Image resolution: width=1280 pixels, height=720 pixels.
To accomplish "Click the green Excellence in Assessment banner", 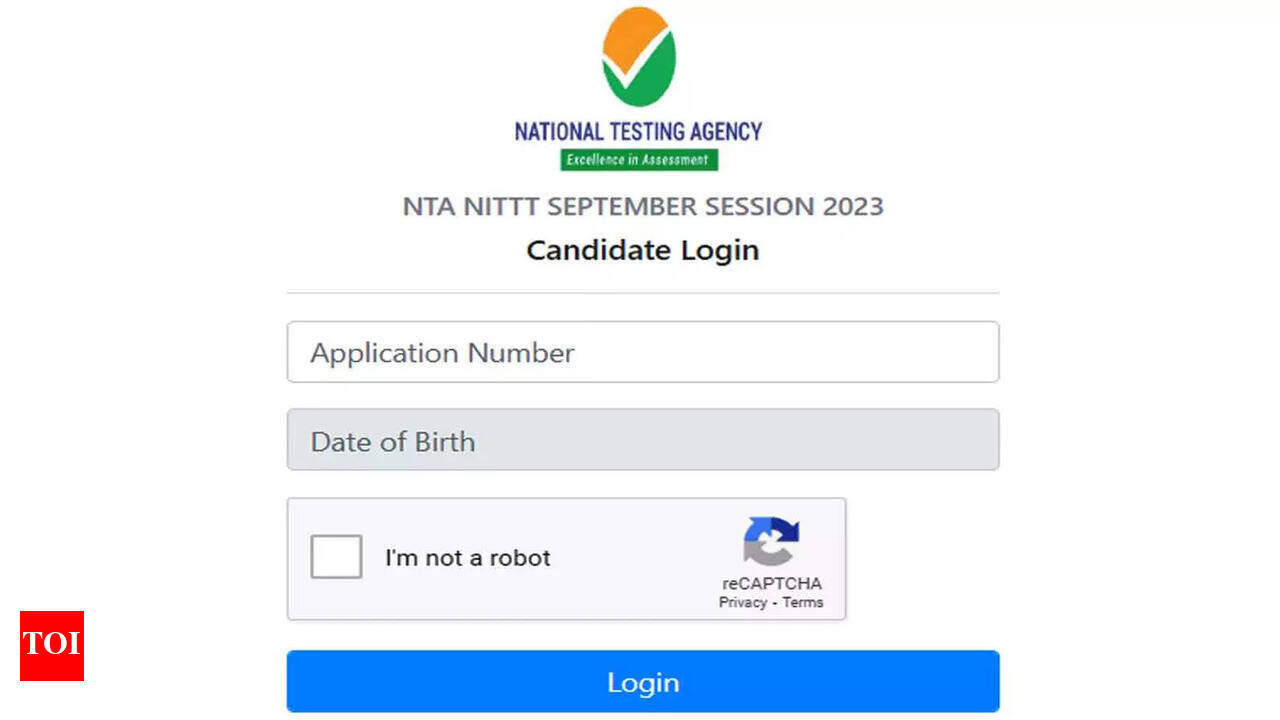I will tap(638, 160).
